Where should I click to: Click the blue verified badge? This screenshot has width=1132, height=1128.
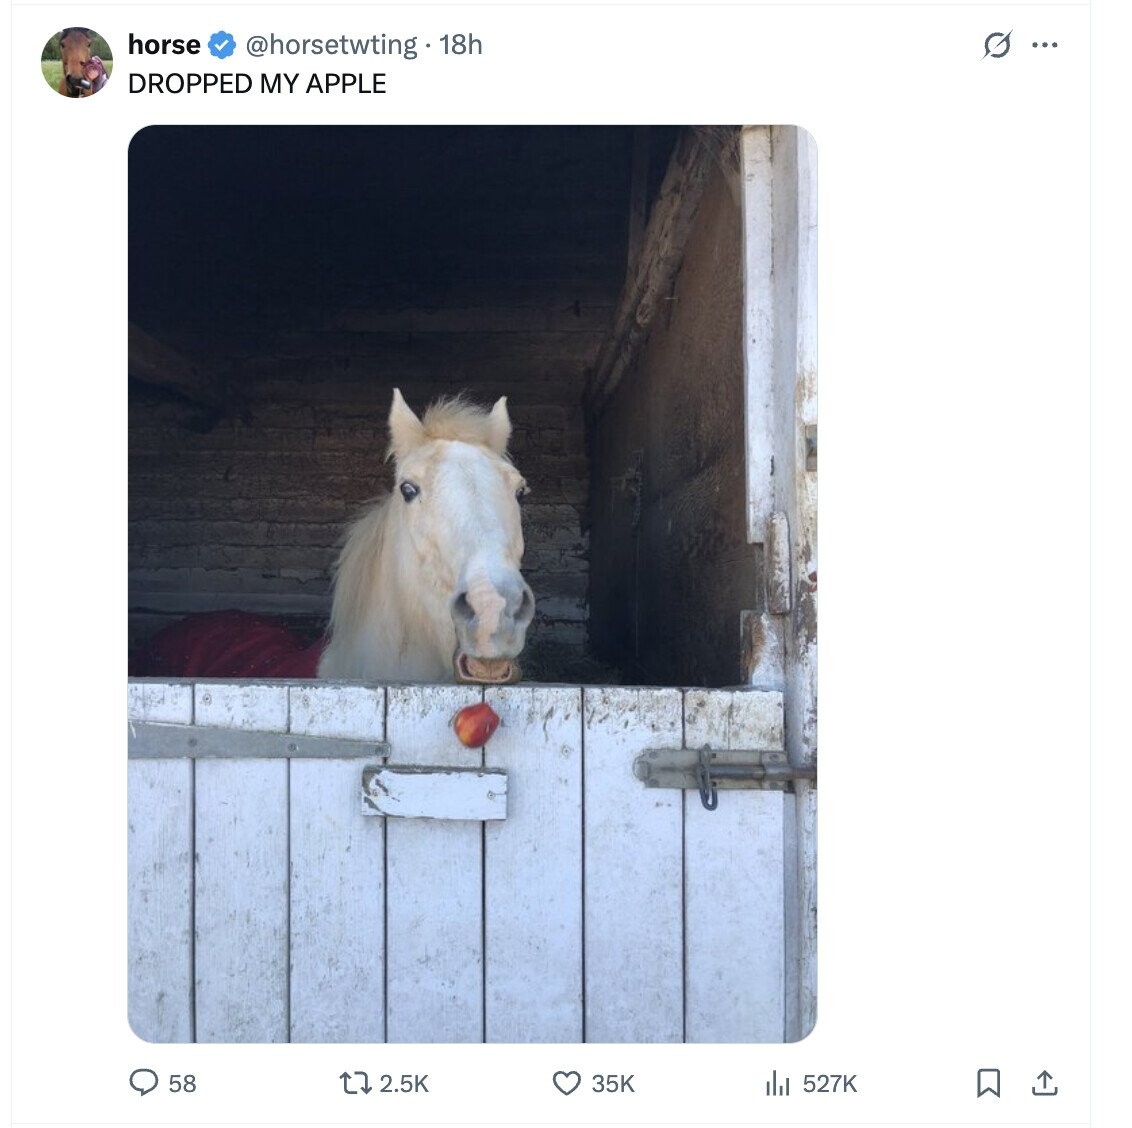(222, 45)
